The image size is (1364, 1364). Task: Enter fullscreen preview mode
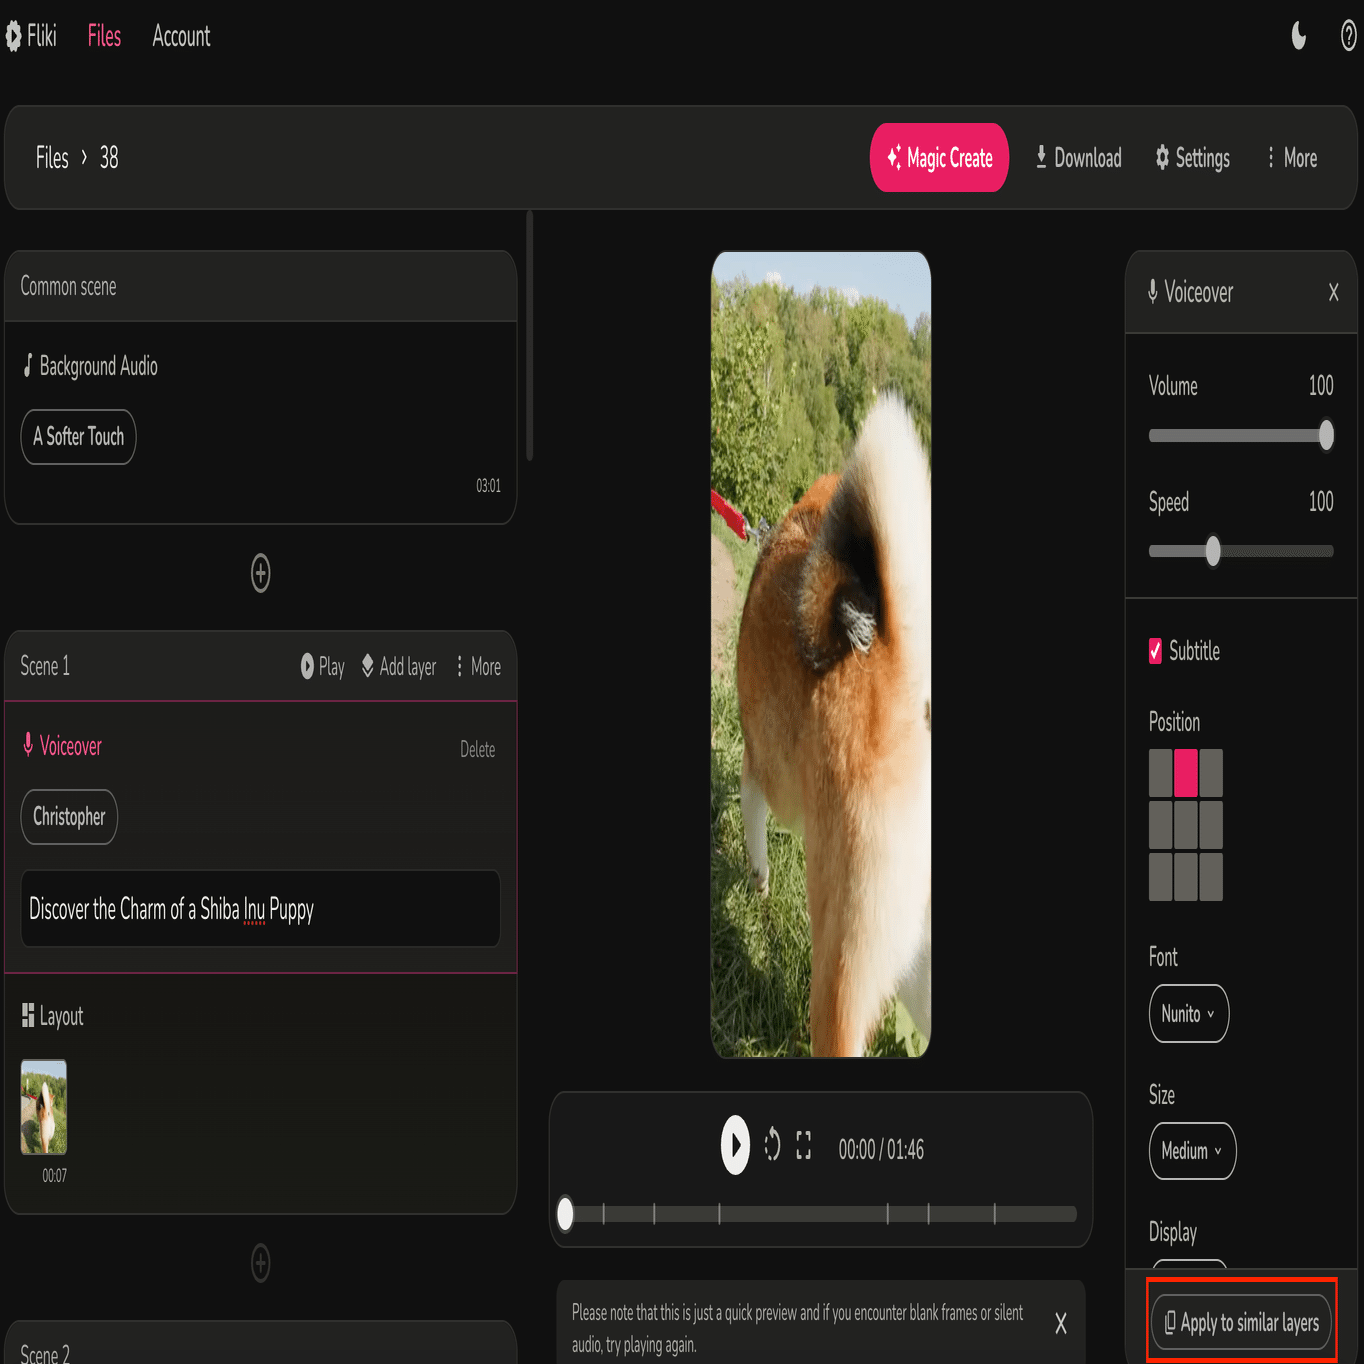803,1145
